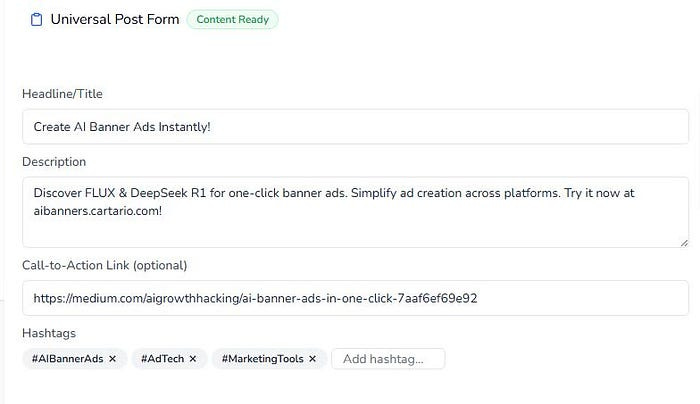Focus the Call-to-Action Link URL field
Image resolution: width=700 pixels, height=404 pixels.
coord(355,298)
